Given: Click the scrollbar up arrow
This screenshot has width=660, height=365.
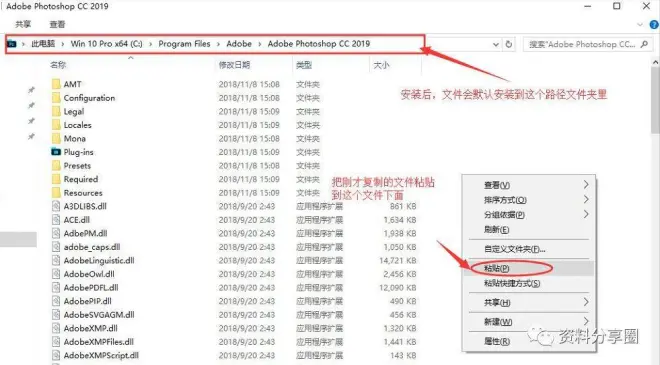Looking at the screenshot, I should (655, 62).
